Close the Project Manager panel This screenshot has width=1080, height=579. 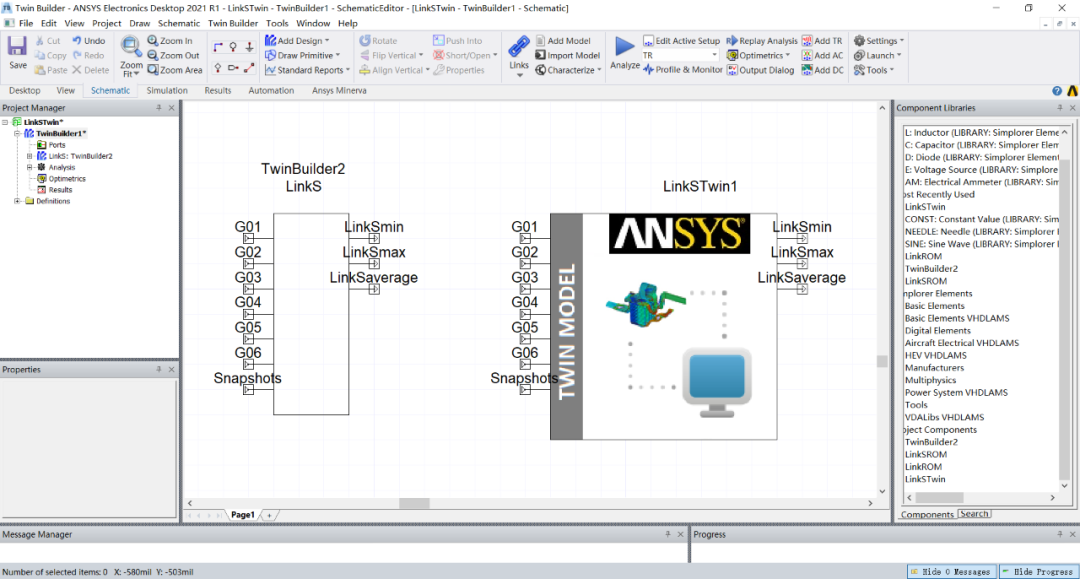(x=172, y=107)
